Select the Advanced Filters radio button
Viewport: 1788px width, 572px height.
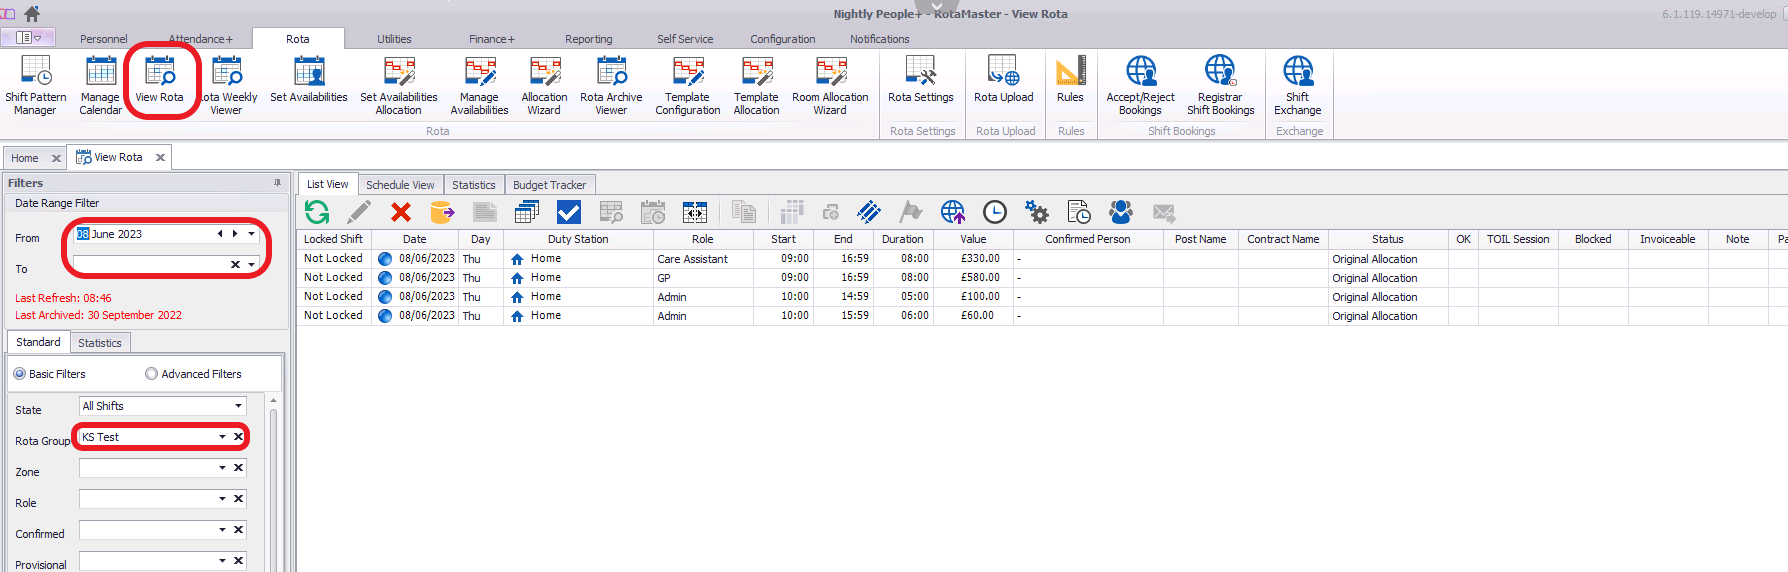152,374
